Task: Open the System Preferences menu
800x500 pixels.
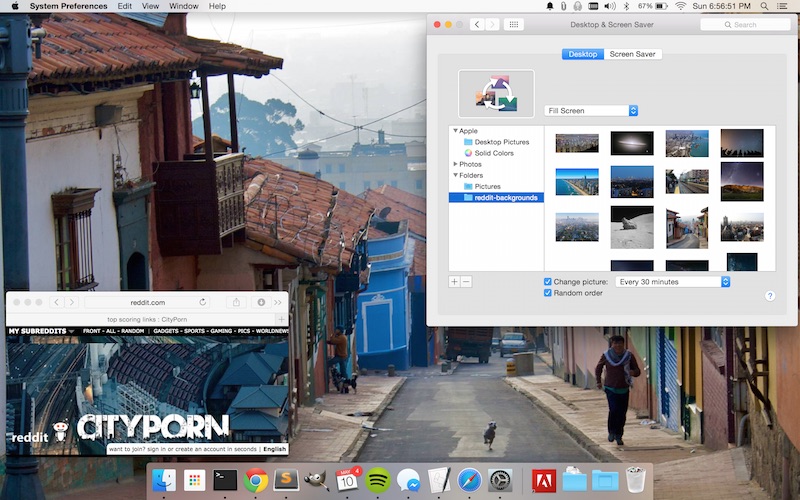Action: click(68, 6)
